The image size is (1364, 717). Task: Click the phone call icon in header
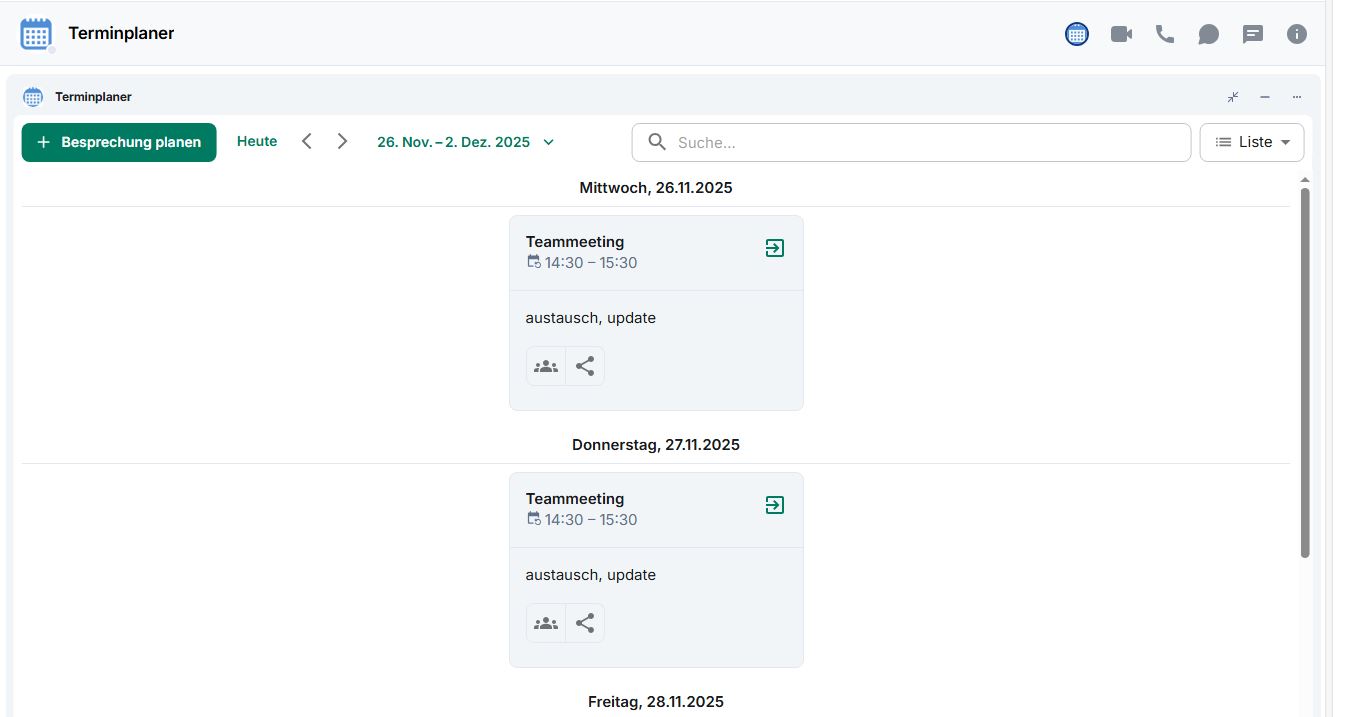click(x=1165, y=34)
